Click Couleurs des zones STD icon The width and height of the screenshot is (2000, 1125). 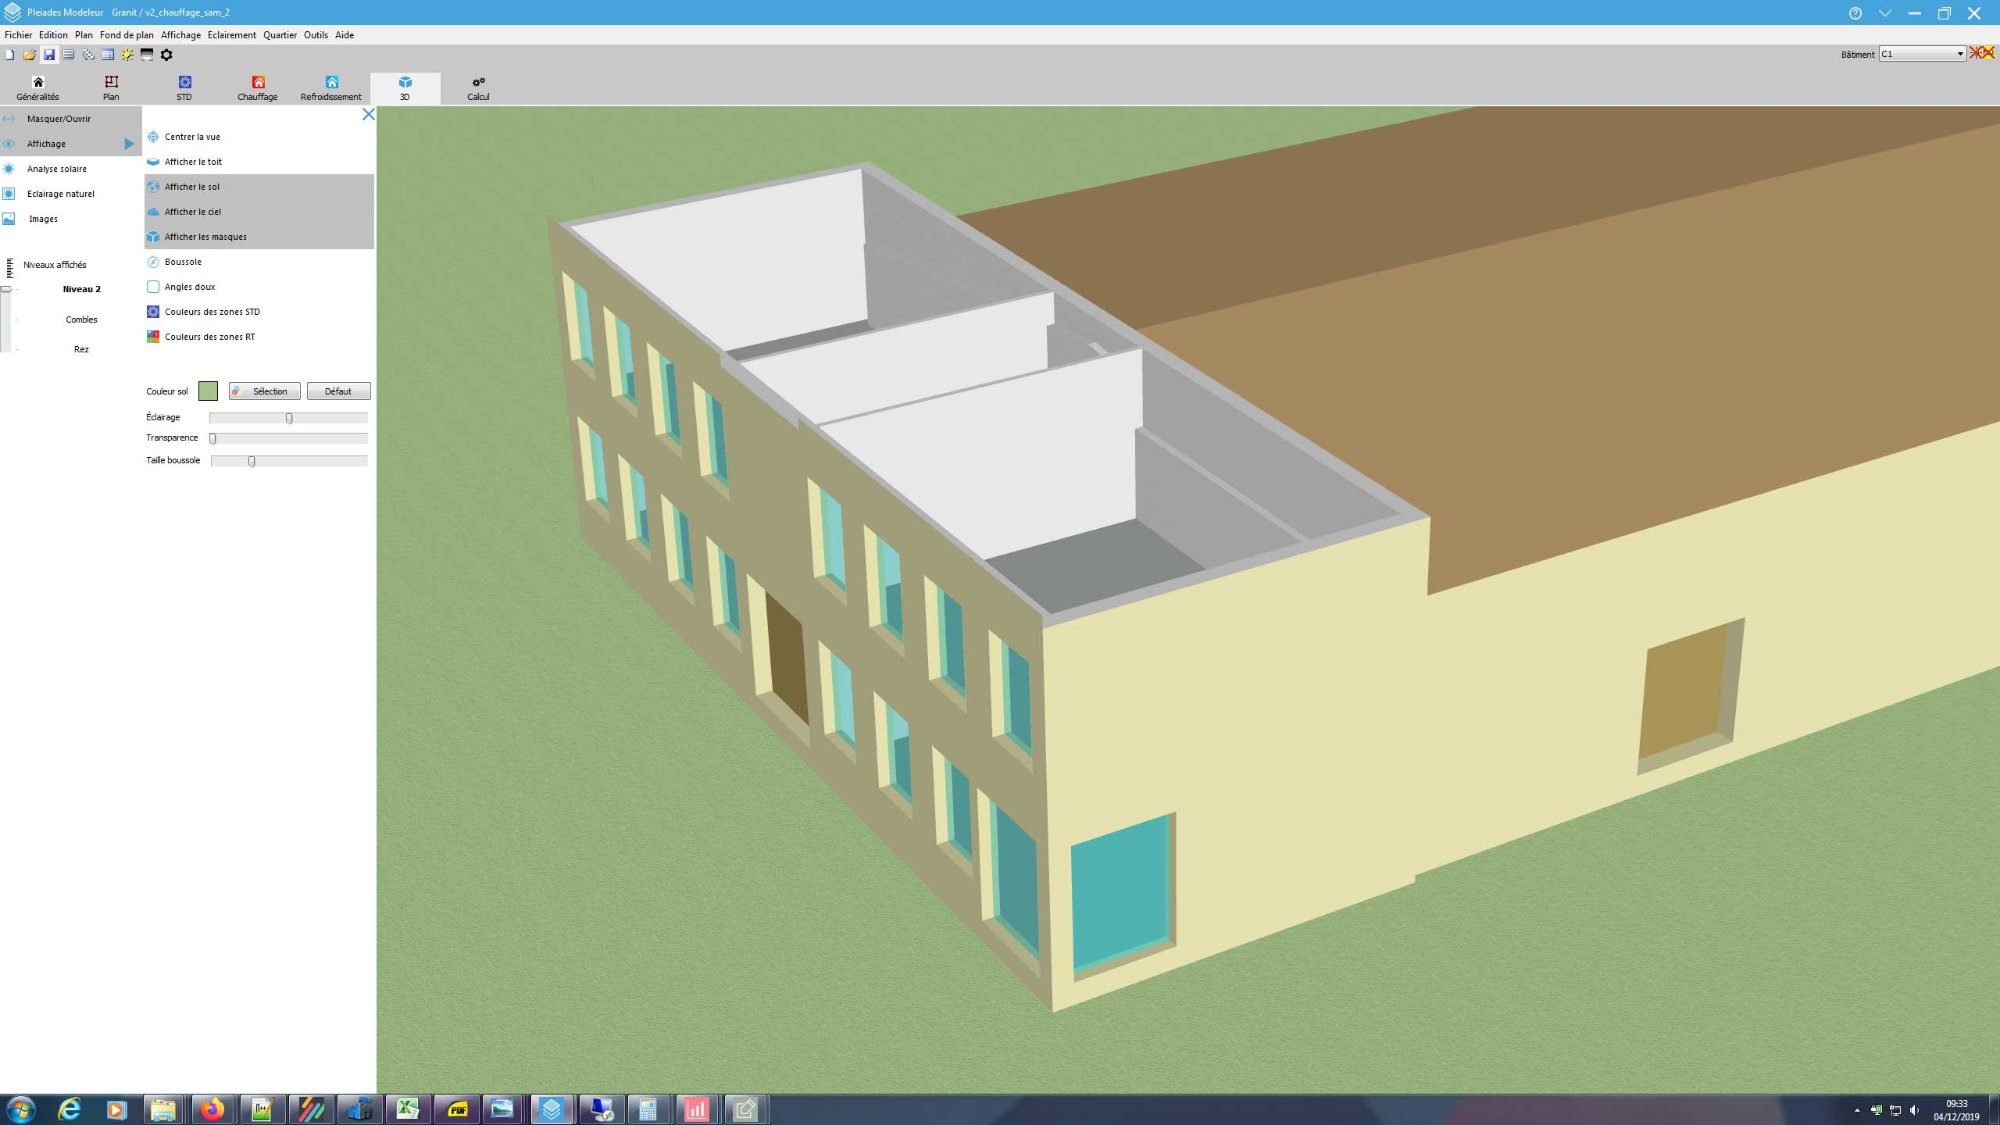[x=153, y=312]
